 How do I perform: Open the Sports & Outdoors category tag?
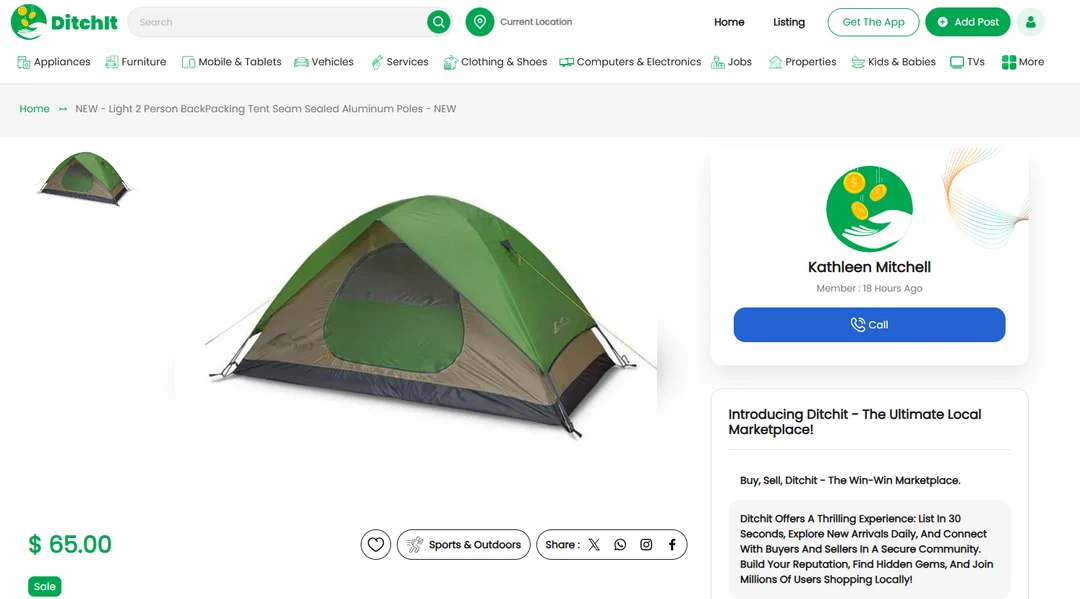point(463,544)
